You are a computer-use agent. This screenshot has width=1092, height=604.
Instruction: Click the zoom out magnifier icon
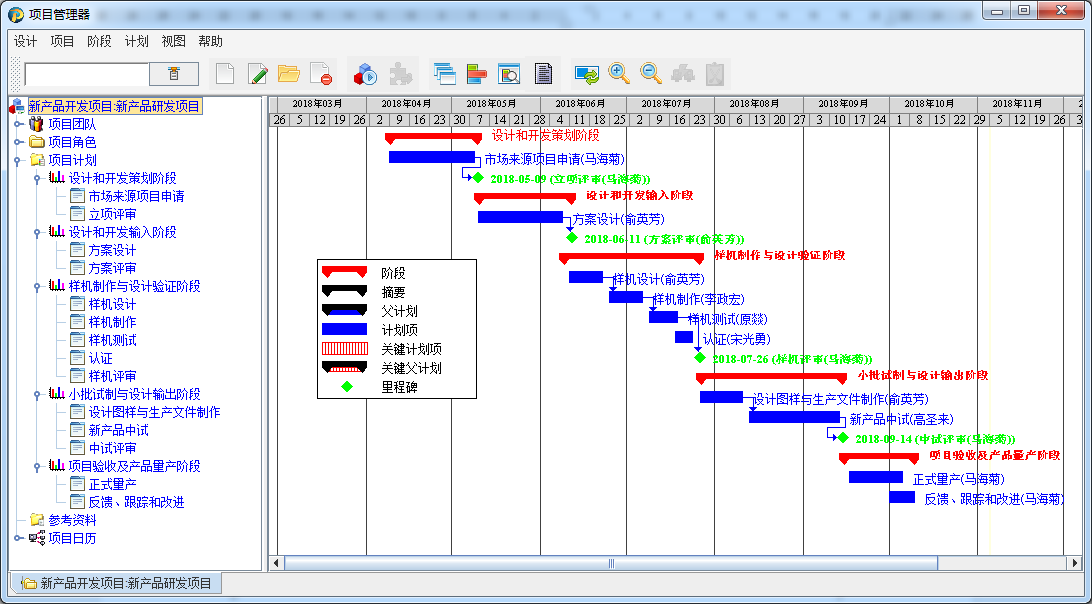650,73
